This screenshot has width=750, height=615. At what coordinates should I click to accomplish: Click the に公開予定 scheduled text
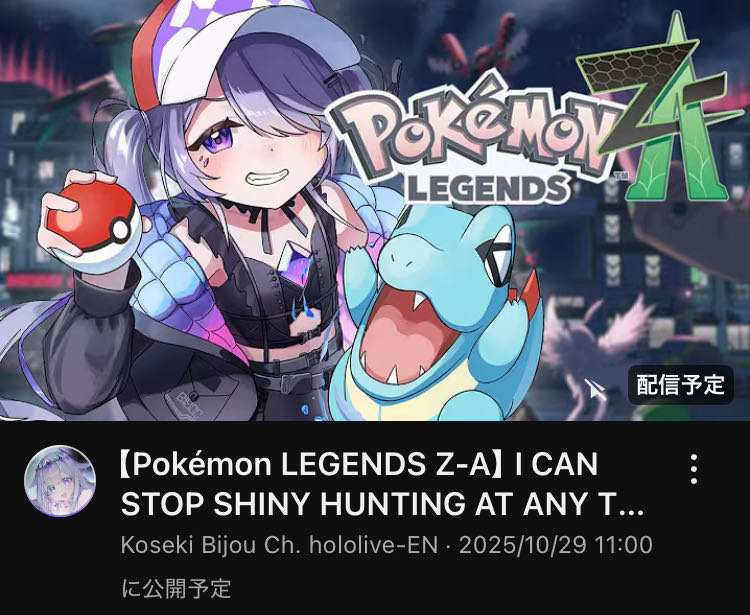(x=176, y=588)
